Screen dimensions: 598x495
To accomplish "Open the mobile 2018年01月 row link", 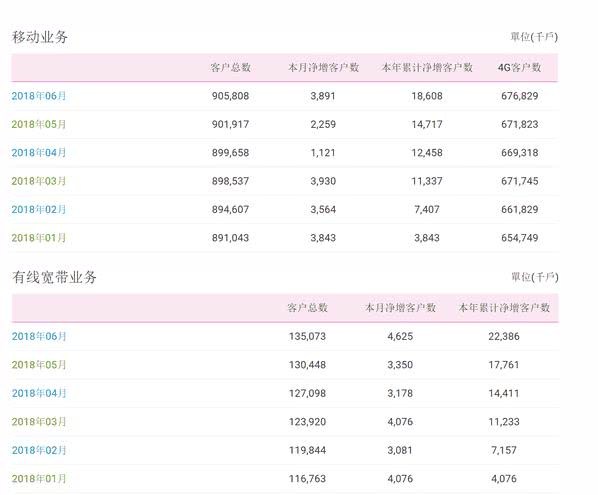I will click(x=39, y=238).
